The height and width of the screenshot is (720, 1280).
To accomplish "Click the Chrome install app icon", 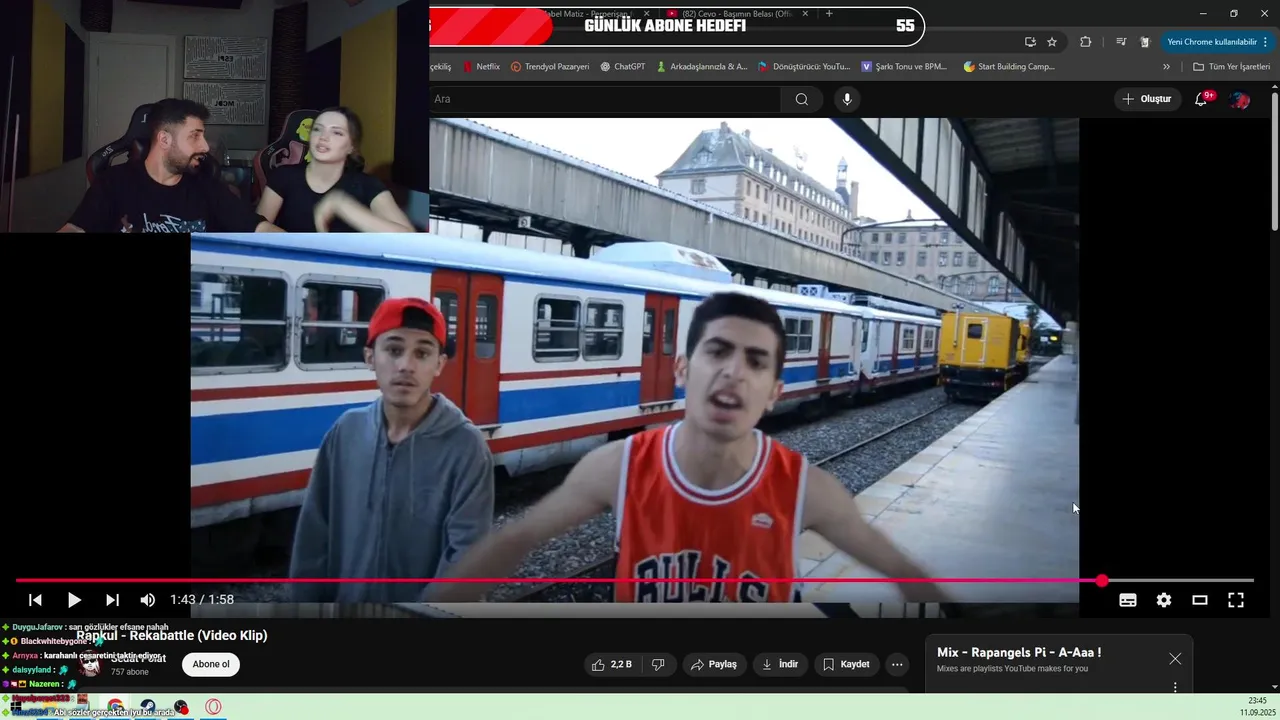I will (x=1030, y=42).
